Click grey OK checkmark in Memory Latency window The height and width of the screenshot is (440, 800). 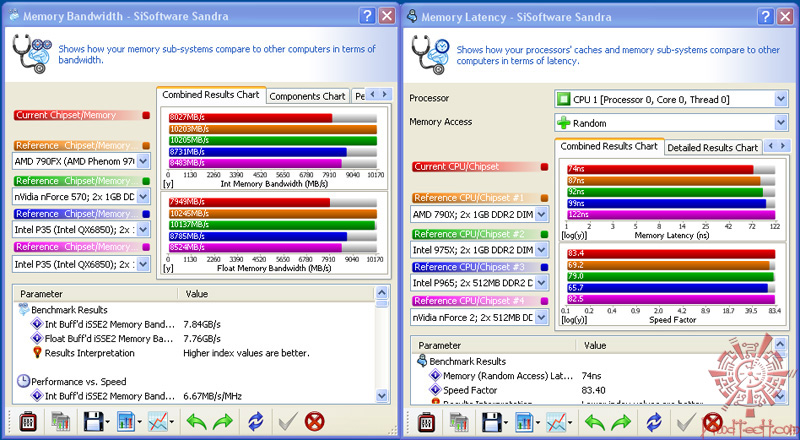pyautogui.click(x=686, y=423)
